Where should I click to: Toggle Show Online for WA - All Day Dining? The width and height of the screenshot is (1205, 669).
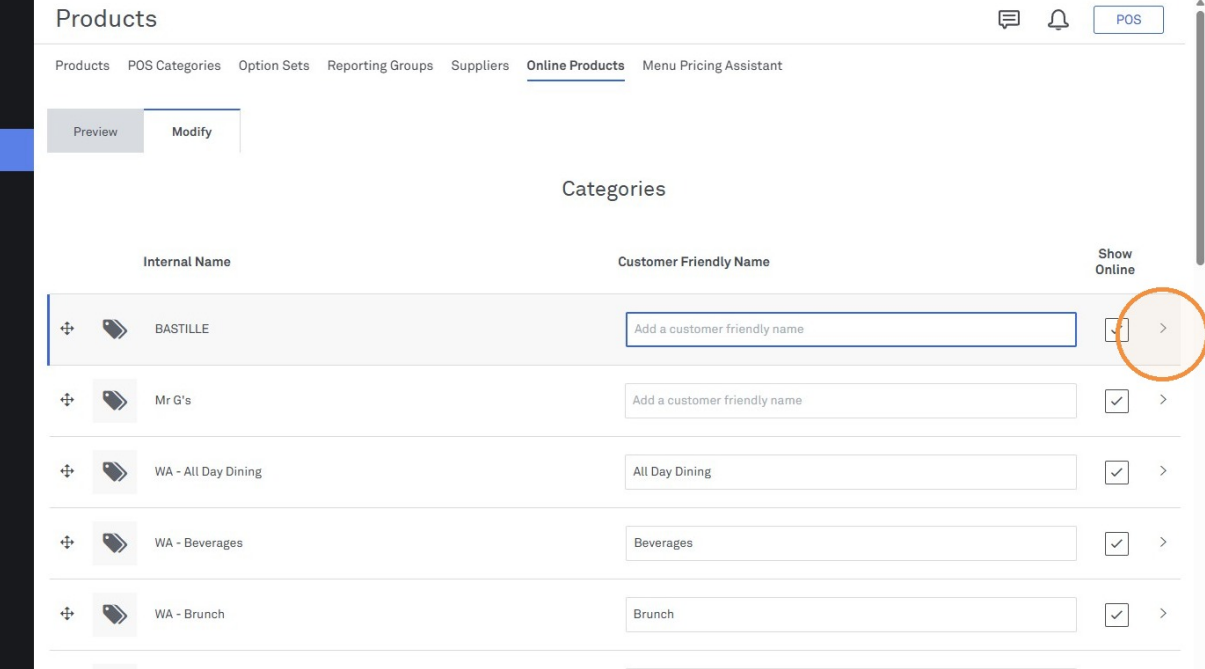[x=1117, y=472]
